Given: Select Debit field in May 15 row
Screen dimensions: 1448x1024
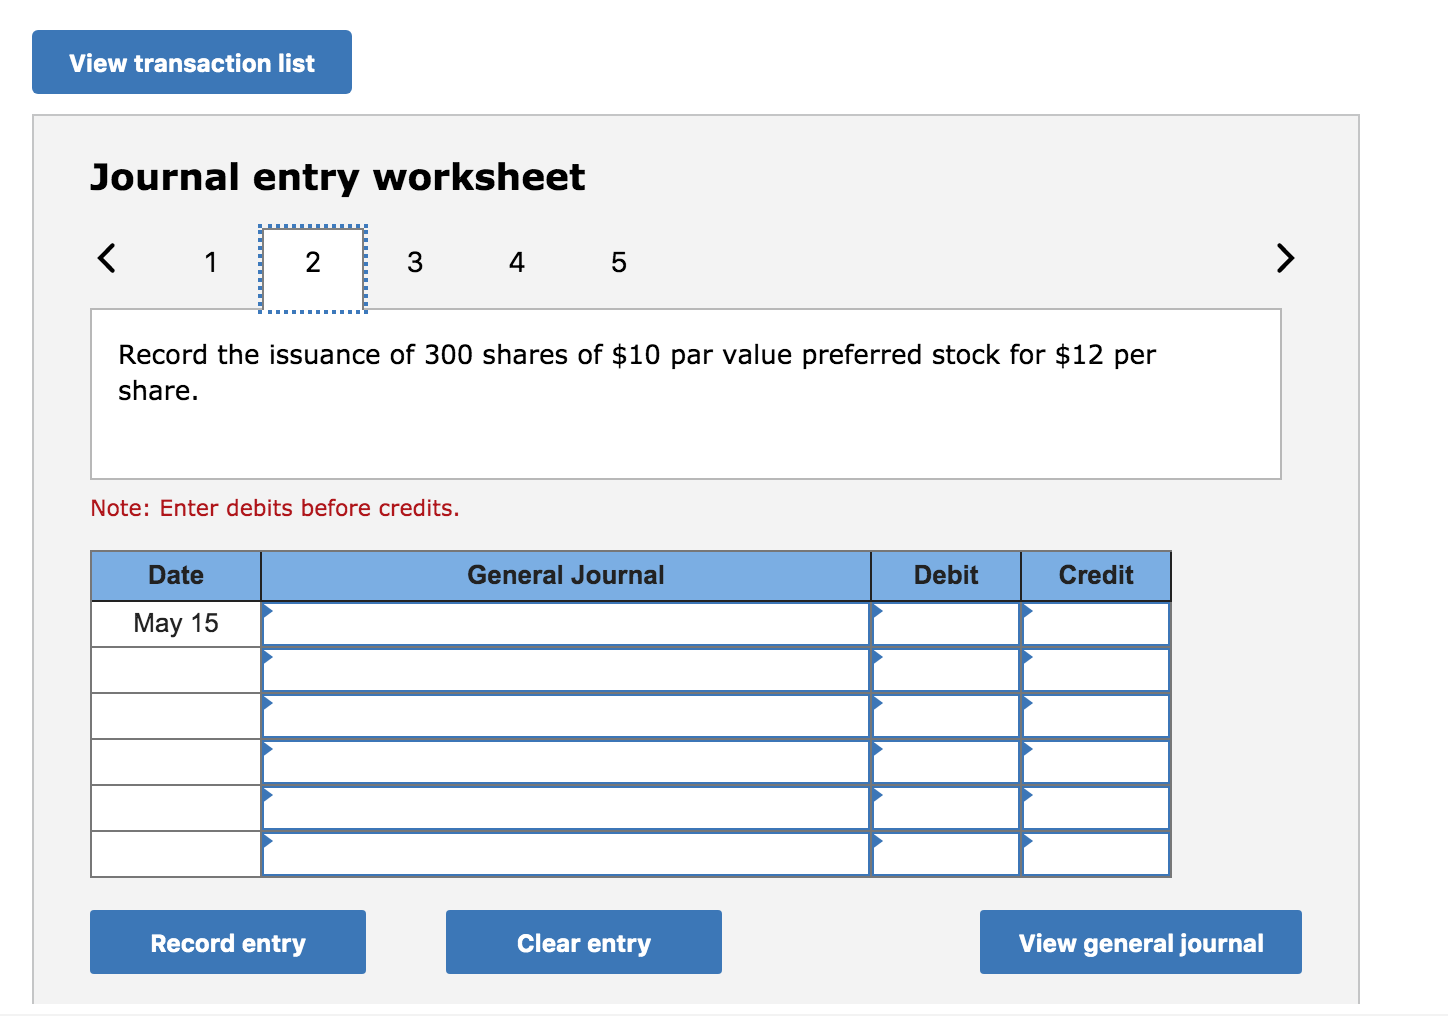Looking at the screenshot, I should pos(946,624).
